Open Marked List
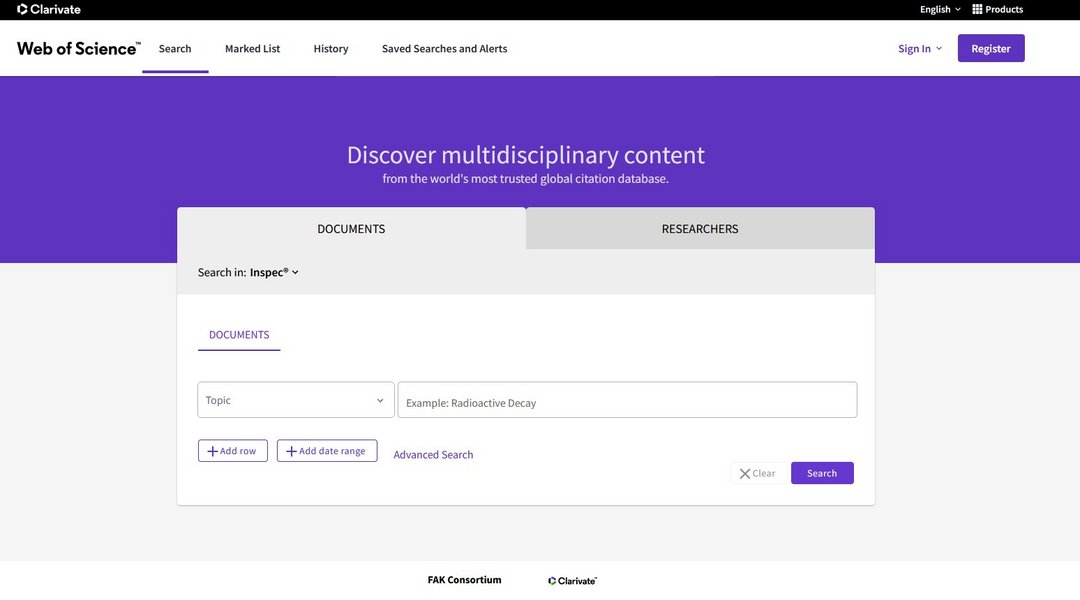 pos(252,48)
